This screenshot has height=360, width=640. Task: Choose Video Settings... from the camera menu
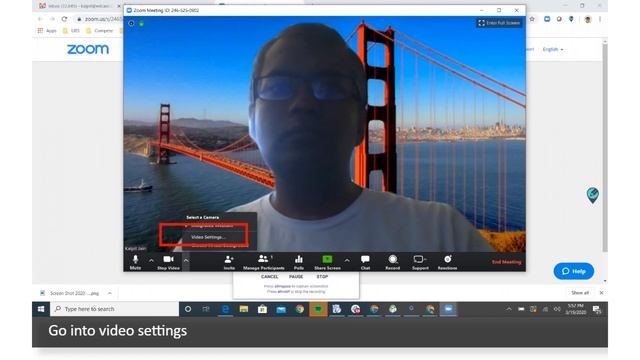(x=208, y=237)
